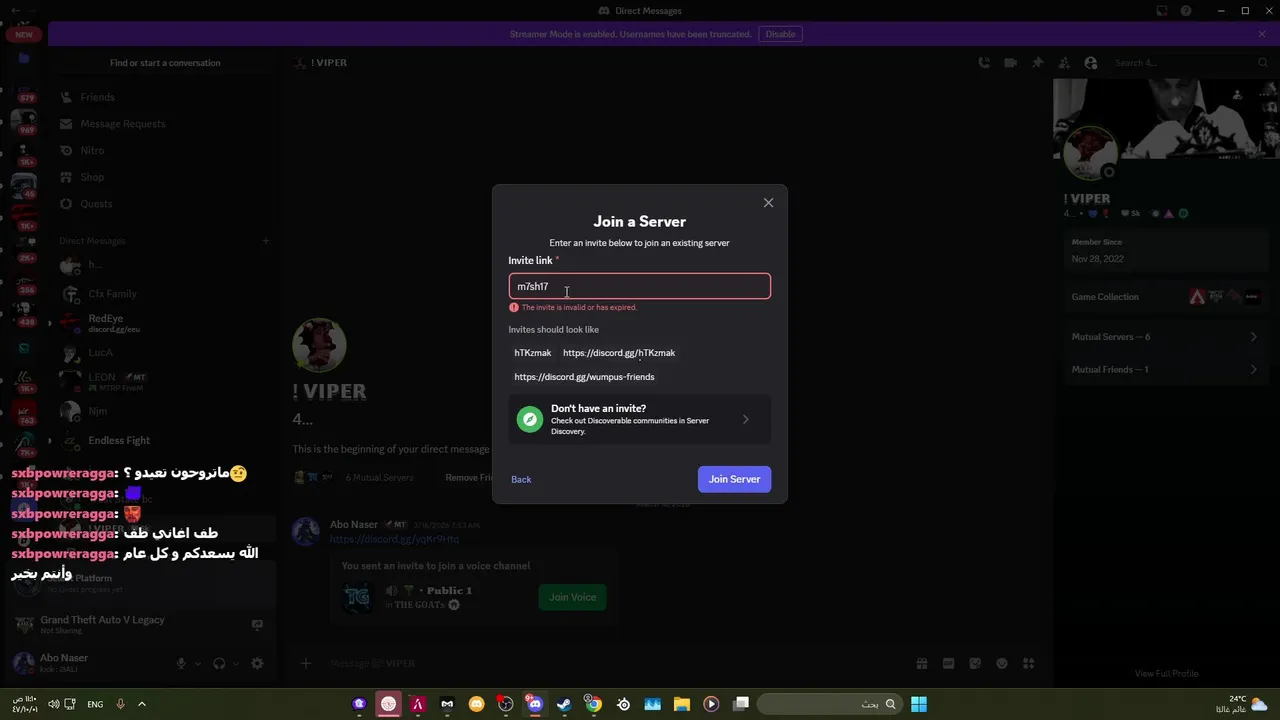The image size is (1280, 720).
Task: Click Find or start a conversation
Action: pos(165,63)
